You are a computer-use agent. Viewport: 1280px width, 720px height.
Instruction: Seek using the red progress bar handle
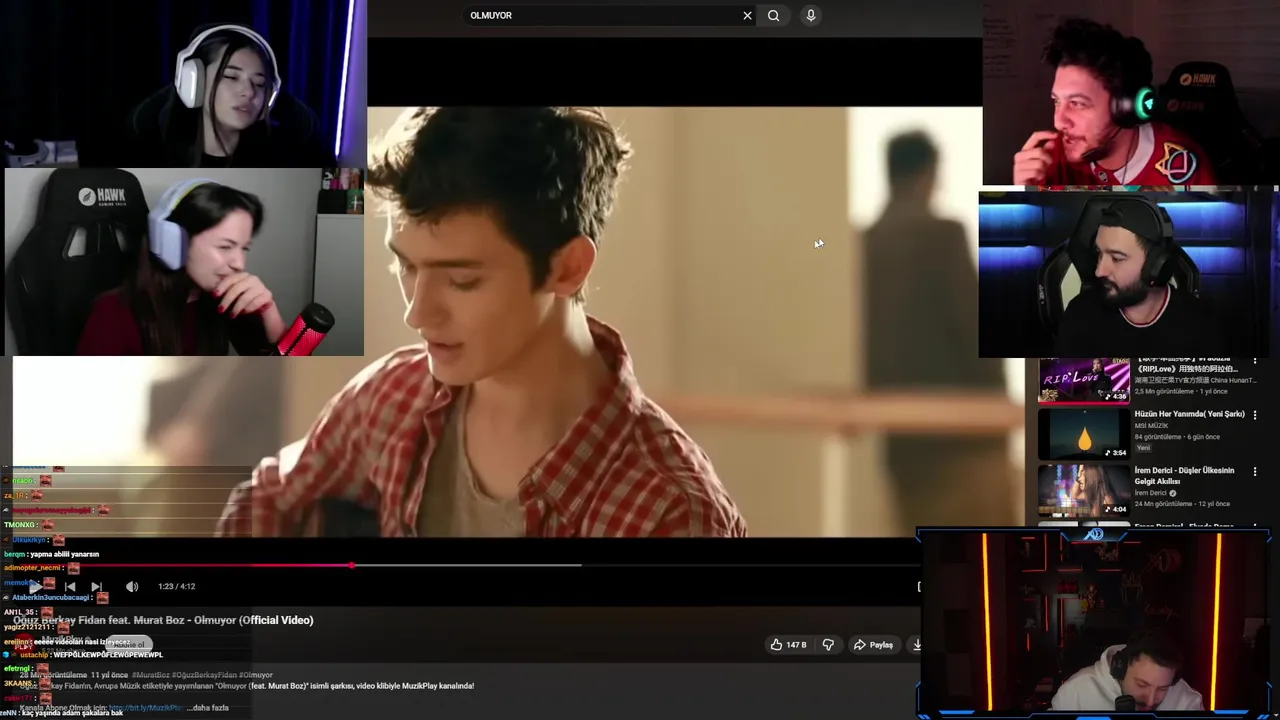point(352,565)
